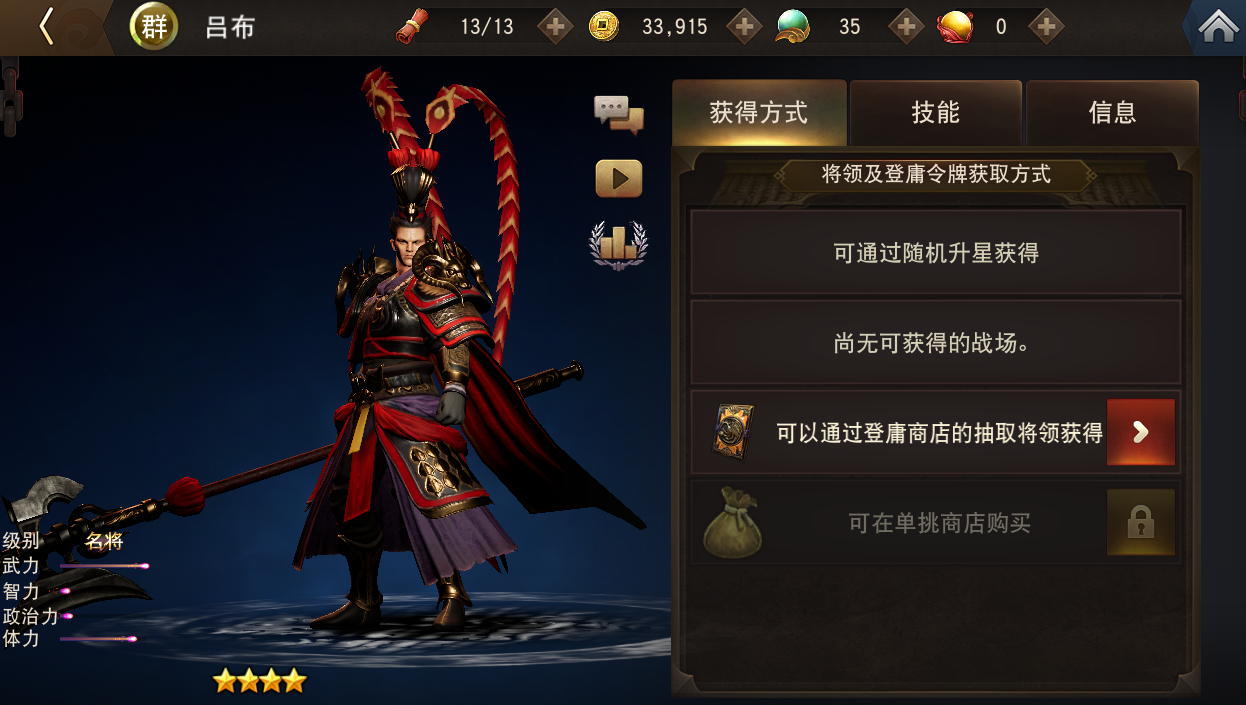The width and height of the screenshot is (1246, 705).
Task: Tap the four-star rating
Action: coord(259,681)
